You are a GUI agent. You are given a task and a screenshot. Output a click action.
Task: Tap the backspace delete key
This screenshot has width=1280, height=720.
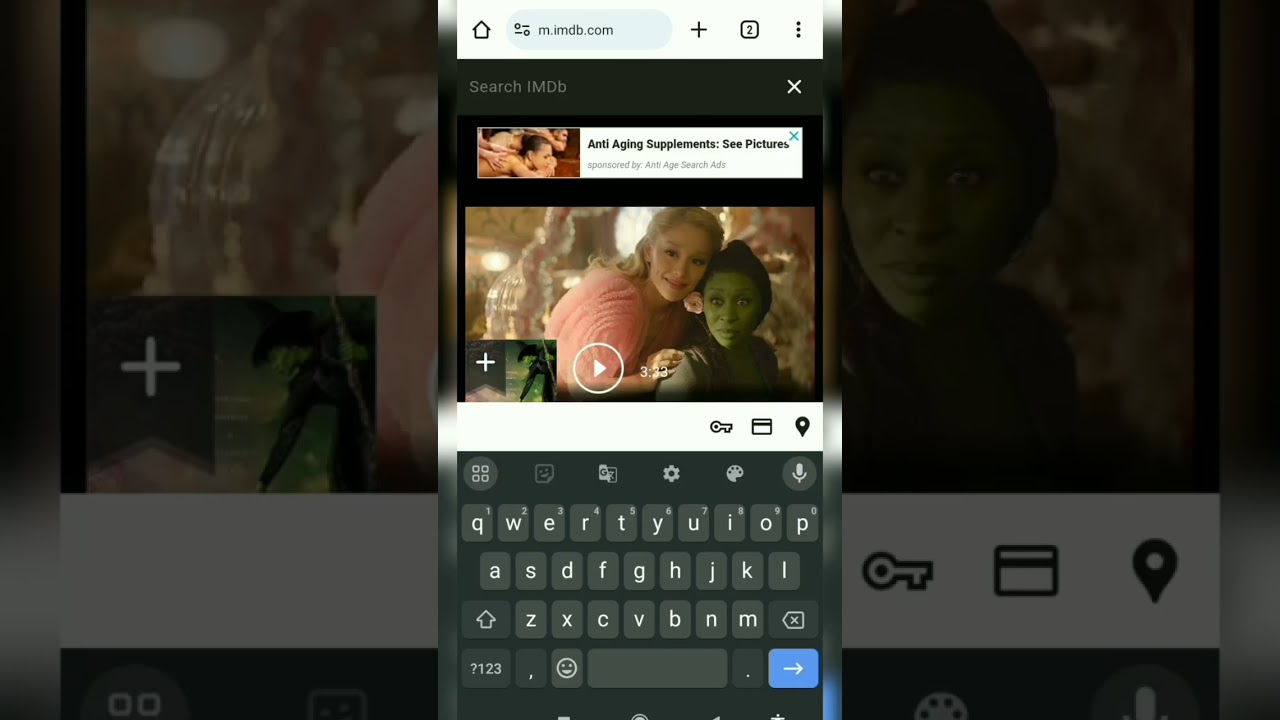(x=793, y=620)
